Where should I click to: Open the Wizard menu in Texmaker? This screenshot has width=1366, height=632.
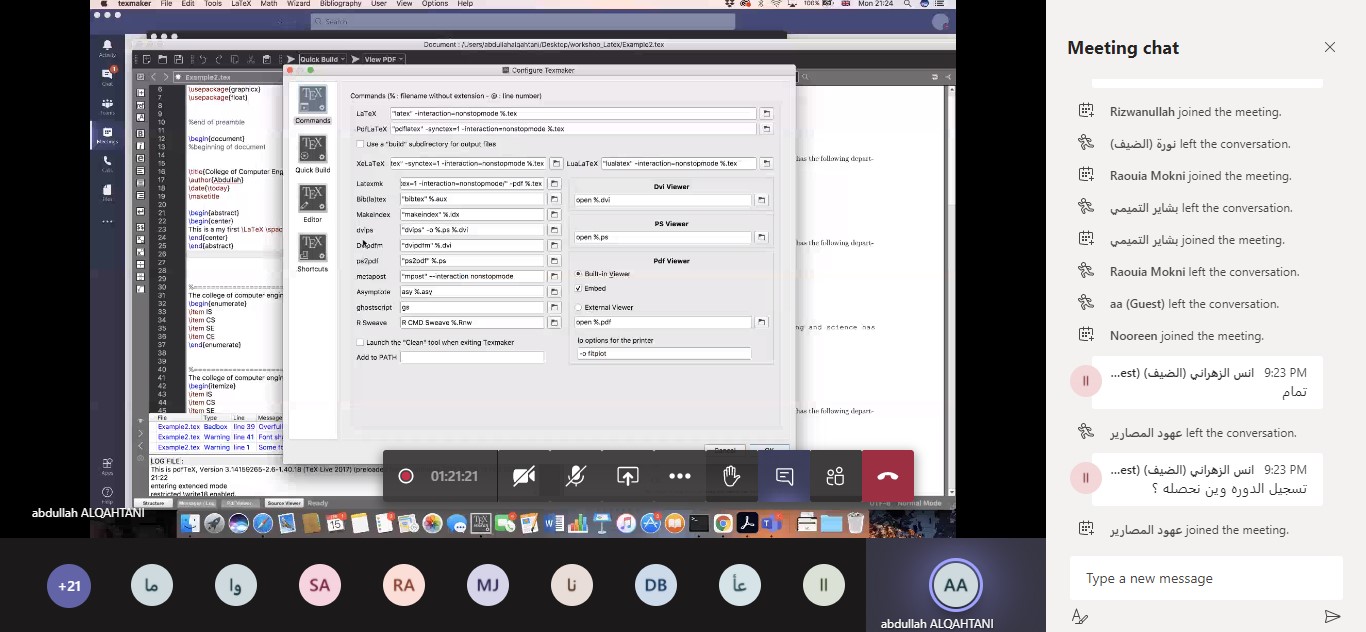[x=298, y=4]
